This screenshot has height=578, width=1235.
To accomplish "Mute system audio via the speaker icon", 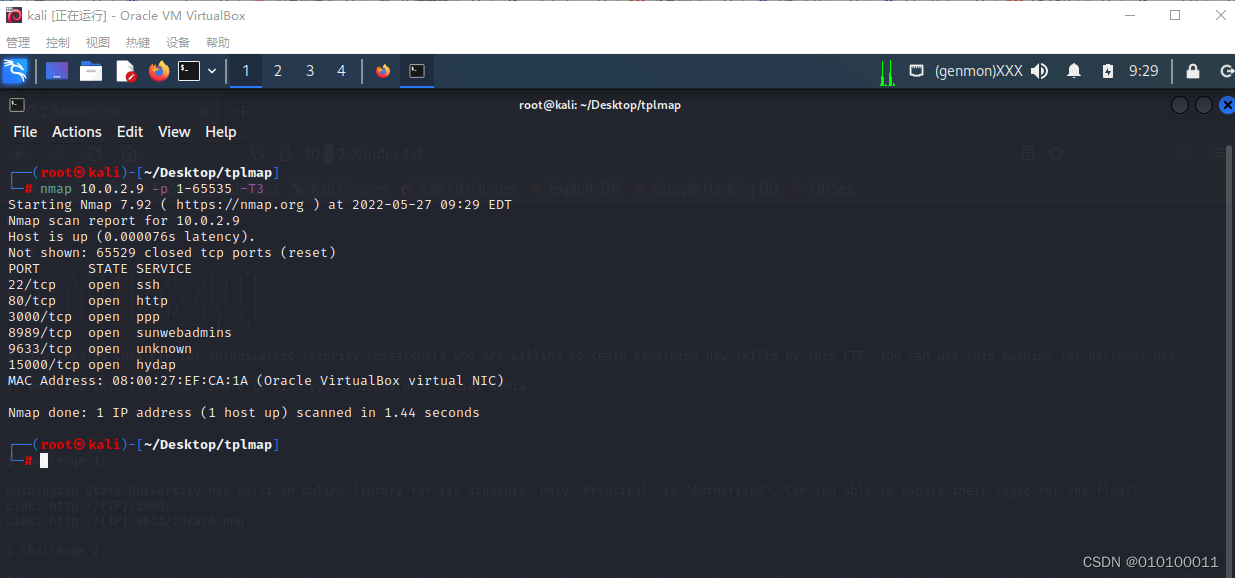I will [1038, 71].
